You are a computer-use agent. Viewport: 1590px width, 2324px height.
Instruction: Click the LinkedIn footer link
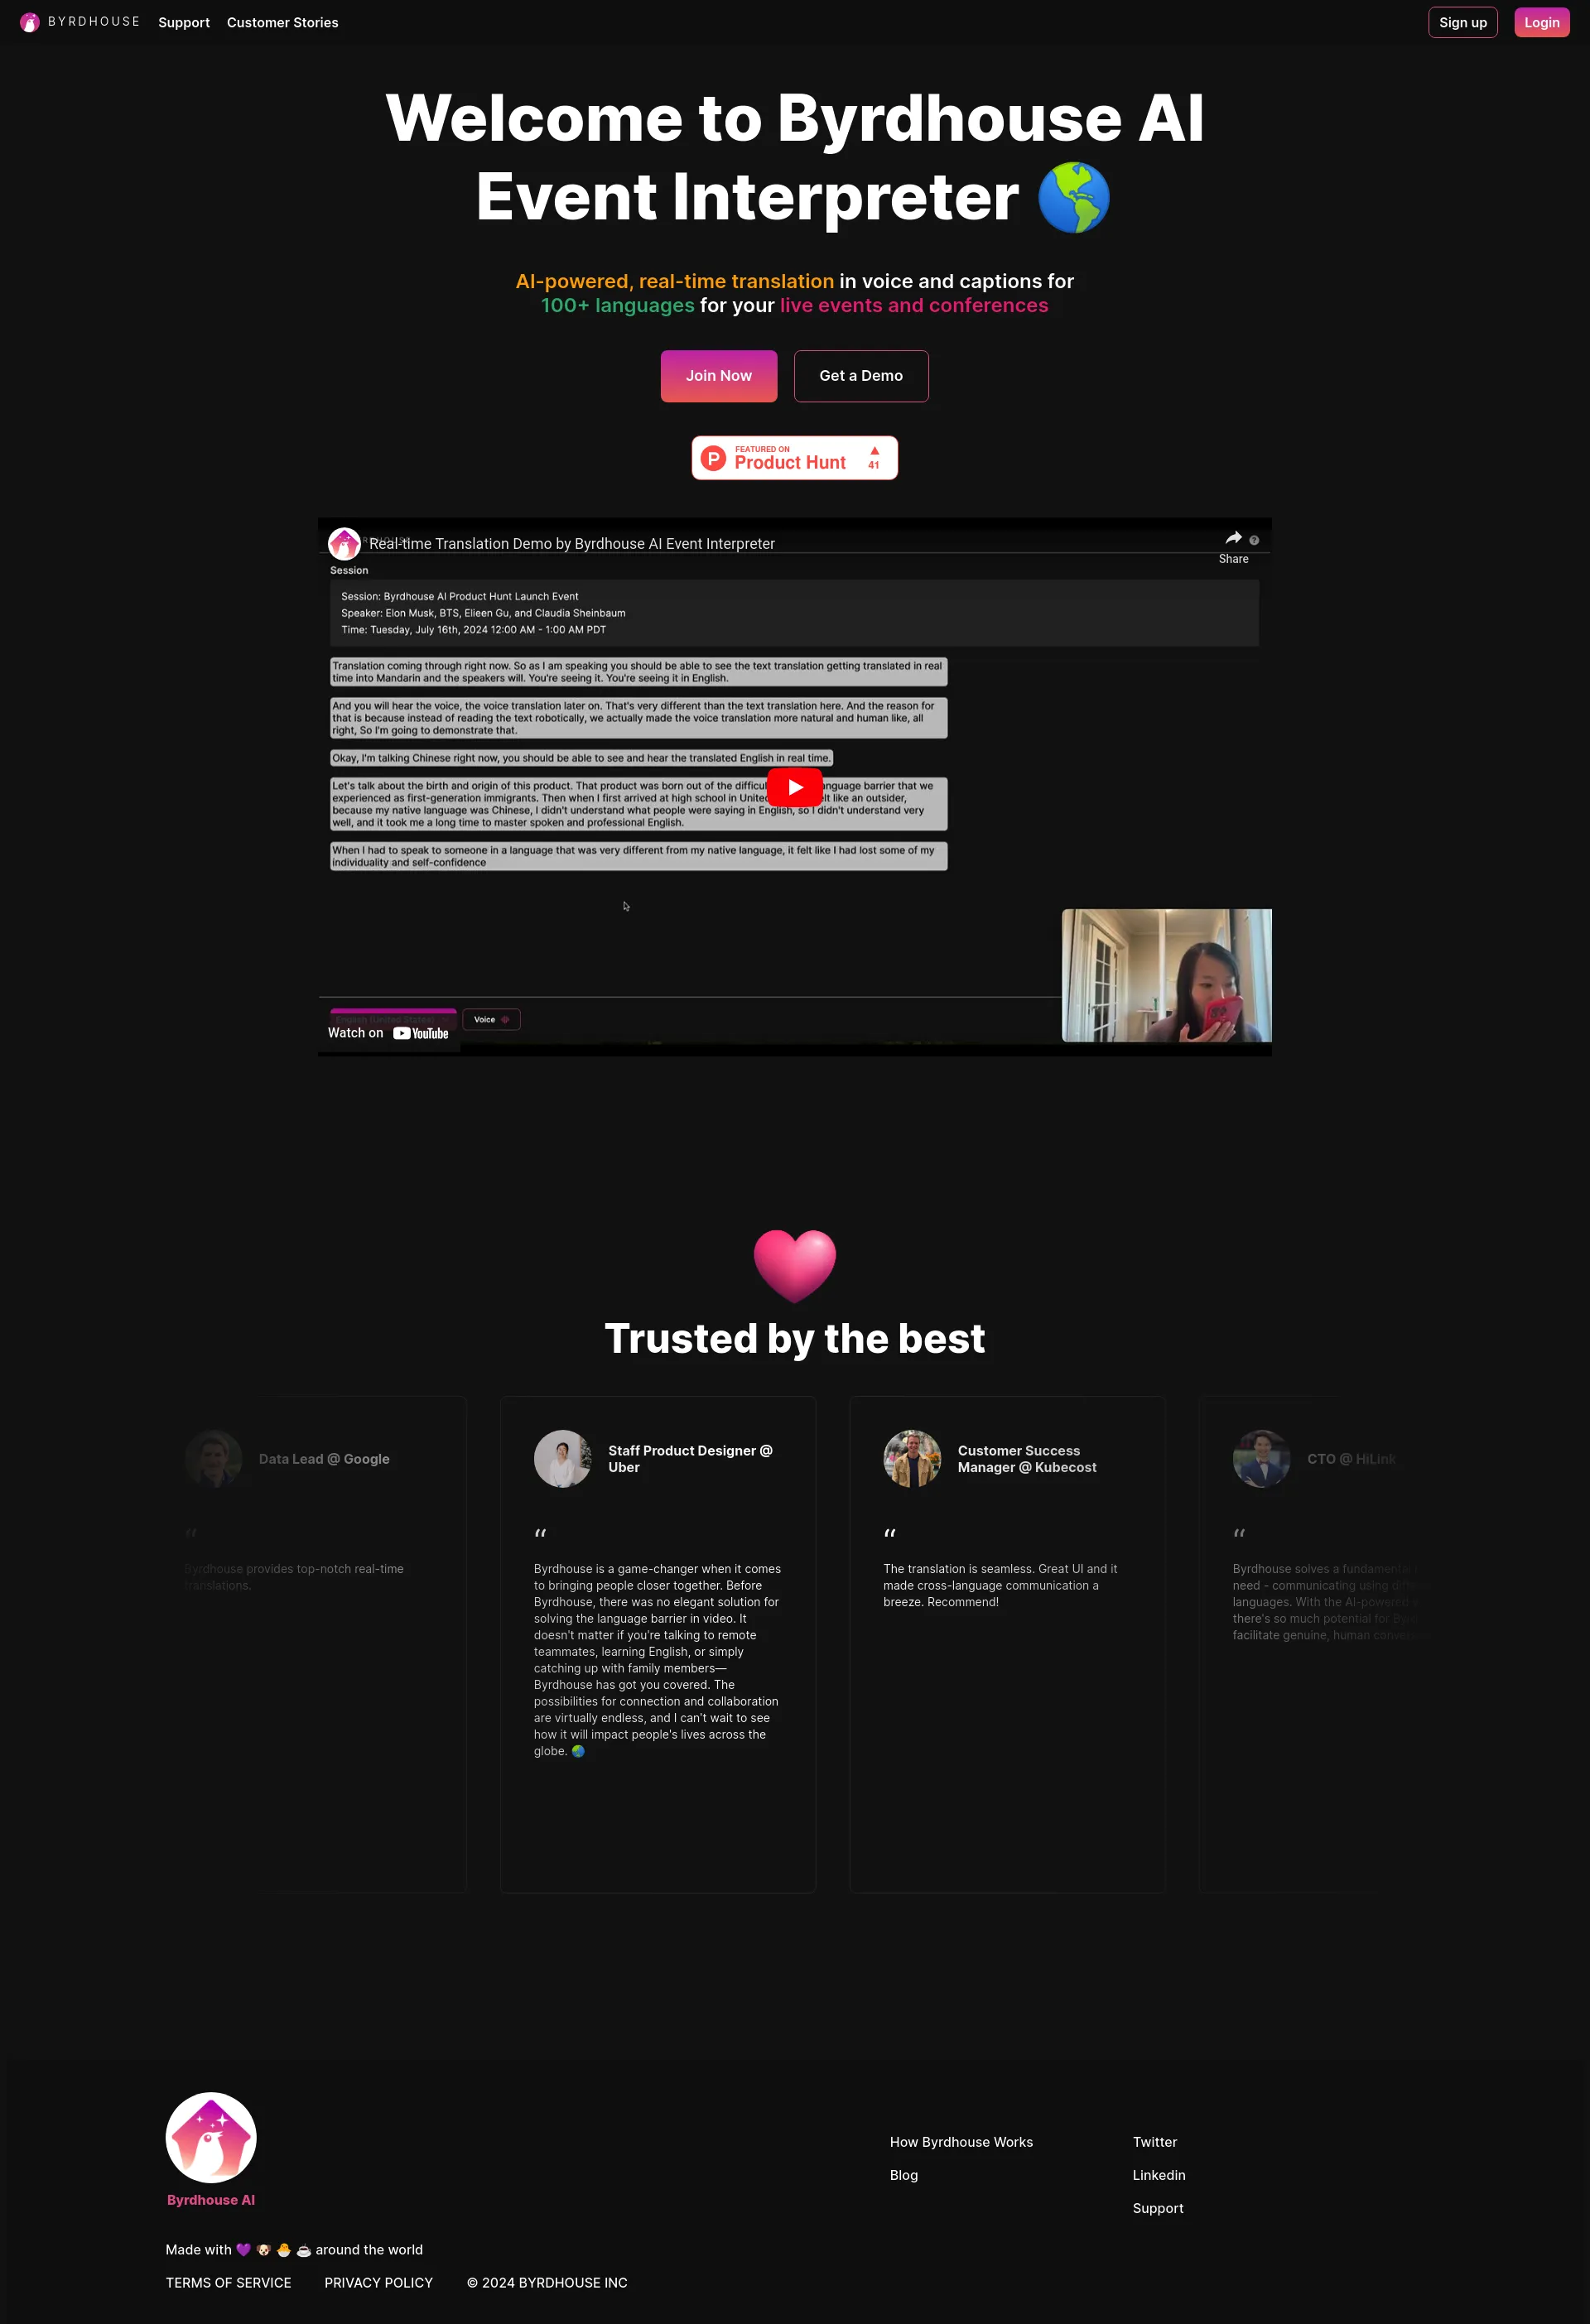[x=1159, y=2174]
